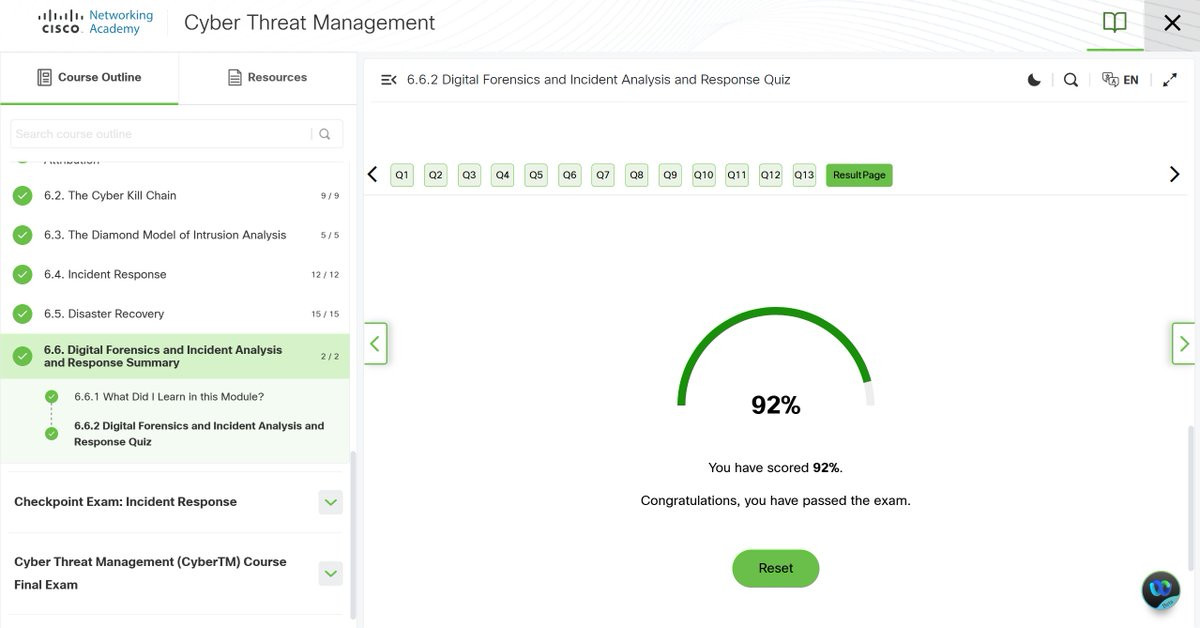Click the course outline scrollbar
This screenshot has width=1200, height=628.
(353, 535)
